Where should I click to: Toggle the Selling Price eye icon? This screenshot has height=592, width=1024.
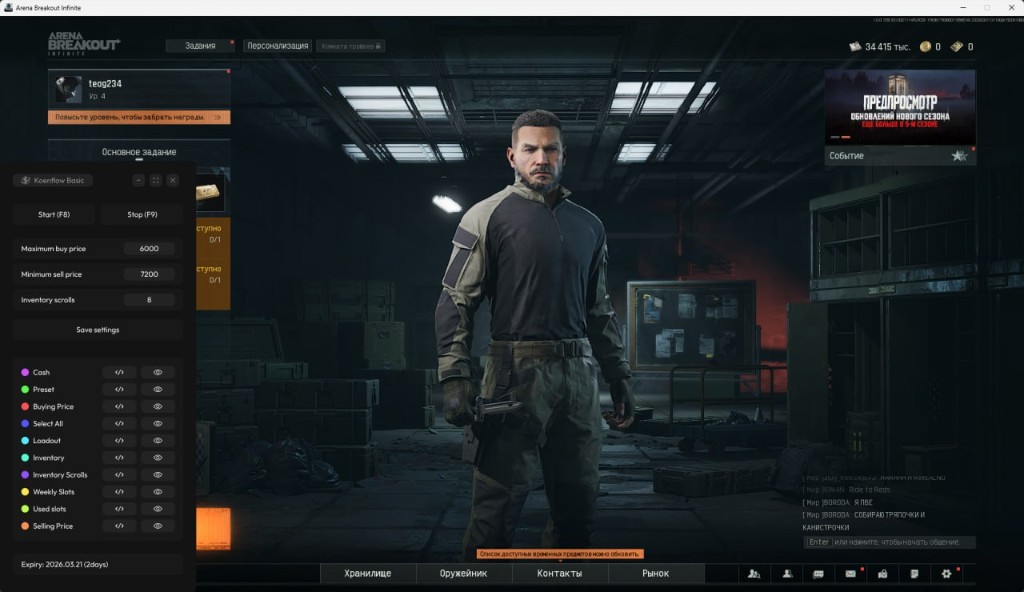pos(157,525)
